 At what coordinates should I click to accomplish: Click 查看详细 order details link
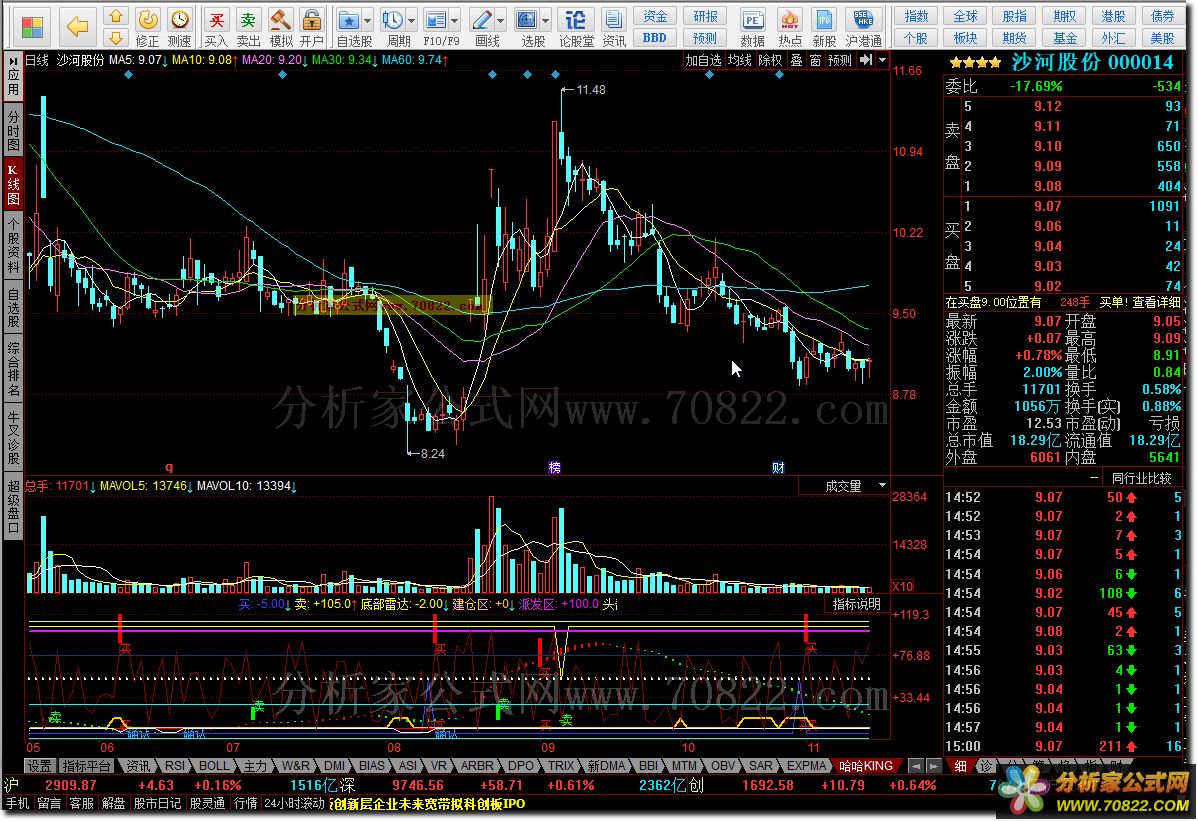[1156, 302]
